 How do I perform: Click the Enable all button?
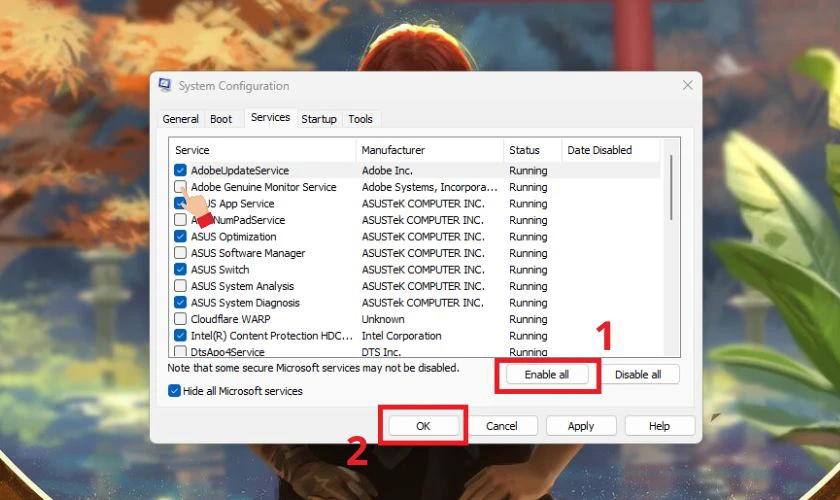(546, 375)
